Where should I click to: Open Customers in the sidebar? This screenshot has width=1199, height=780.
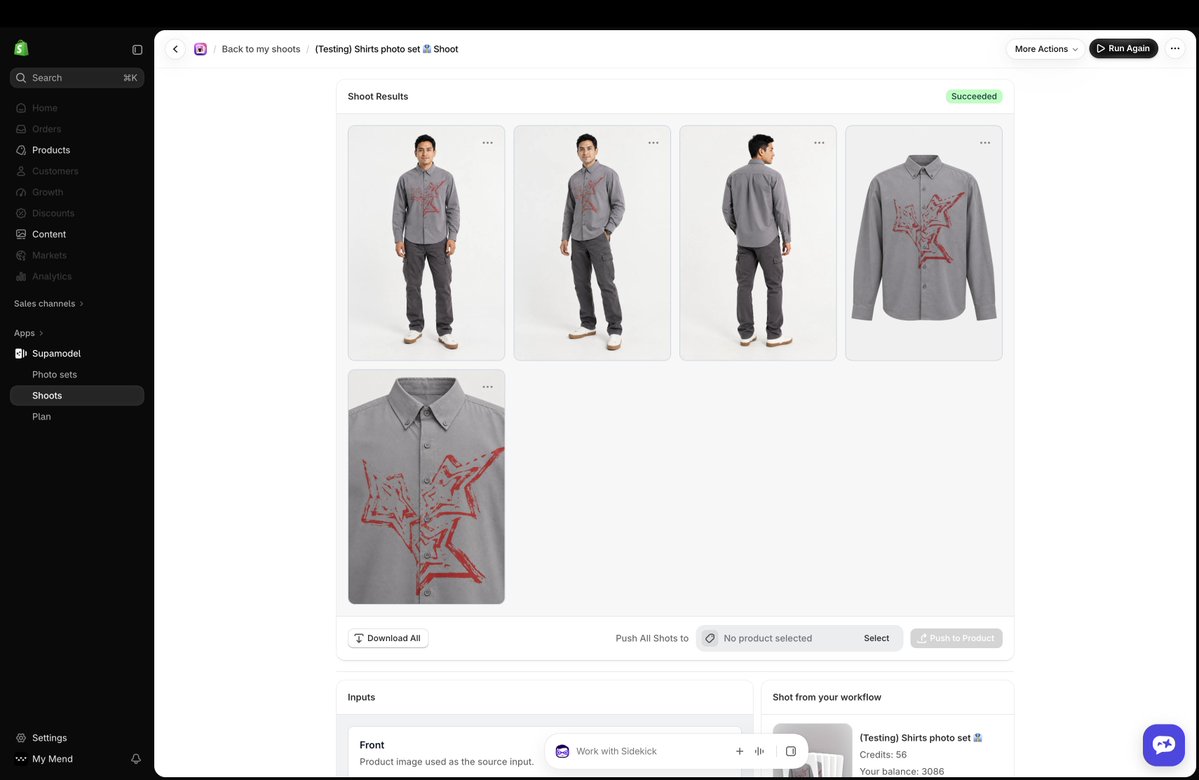(x=76, y=171)
